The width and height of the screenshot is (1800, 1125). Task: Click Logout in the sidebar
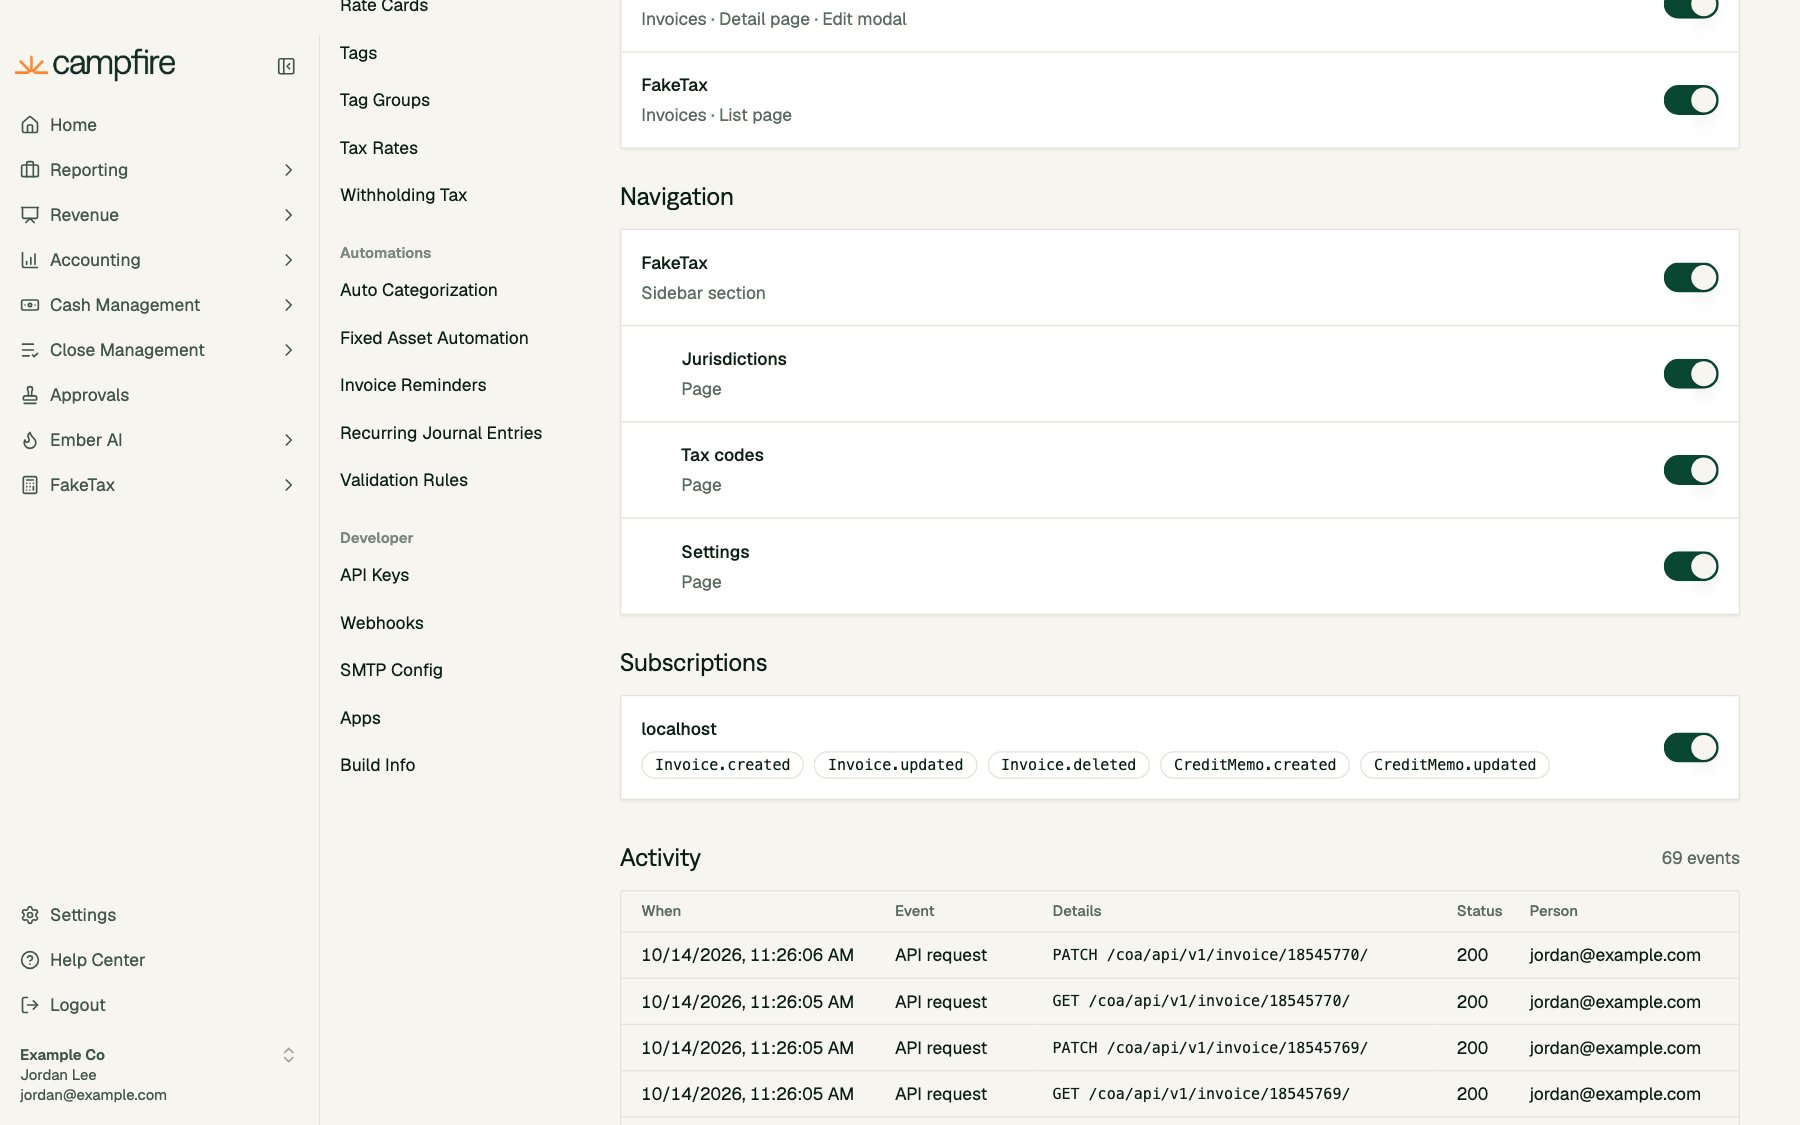[78, 1005]
